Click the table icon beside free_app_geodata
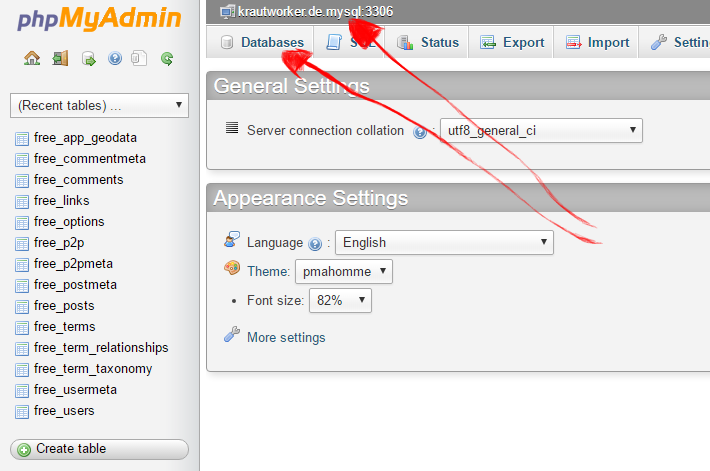Screen dimensions: 710x471 pos(22,139)
